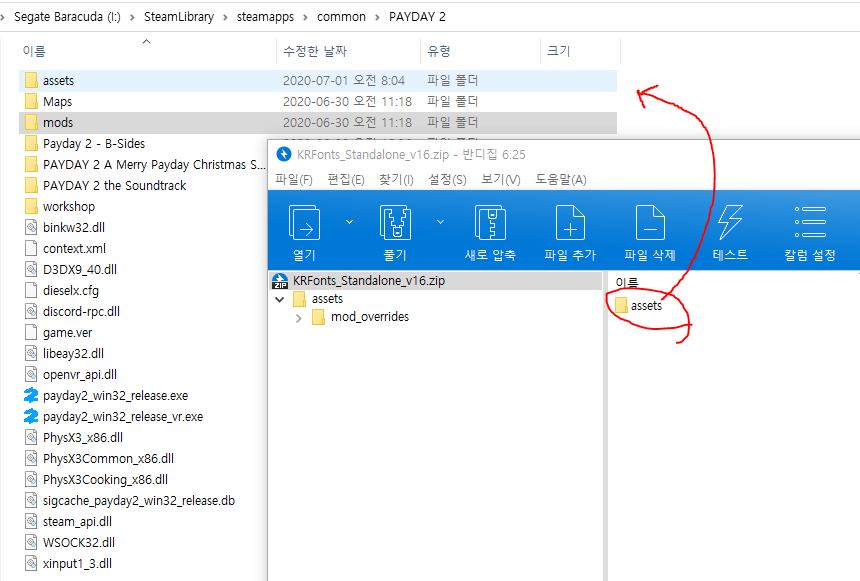
Task: Open the 보기(V) menu
Action: [x=501, y=180]
